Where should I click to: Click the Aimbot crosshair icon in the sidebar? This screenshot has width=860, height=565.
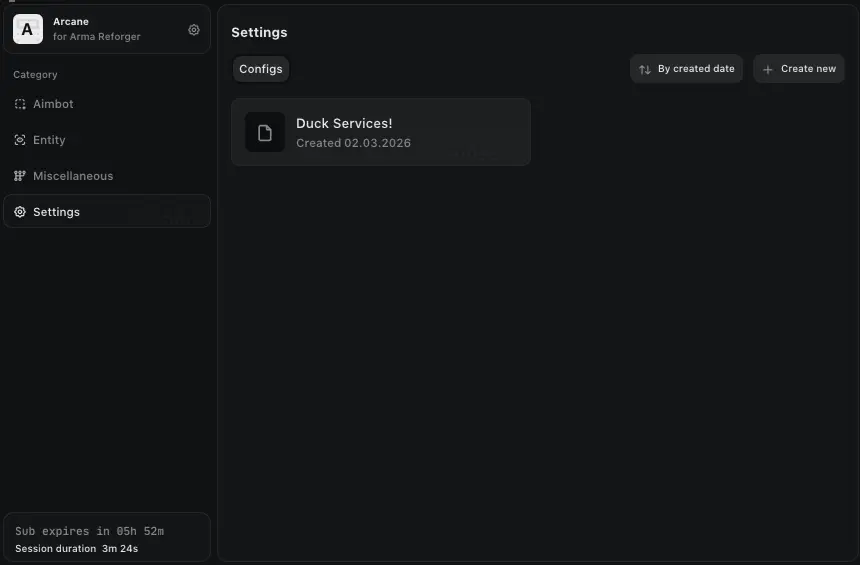click(20, 104)
